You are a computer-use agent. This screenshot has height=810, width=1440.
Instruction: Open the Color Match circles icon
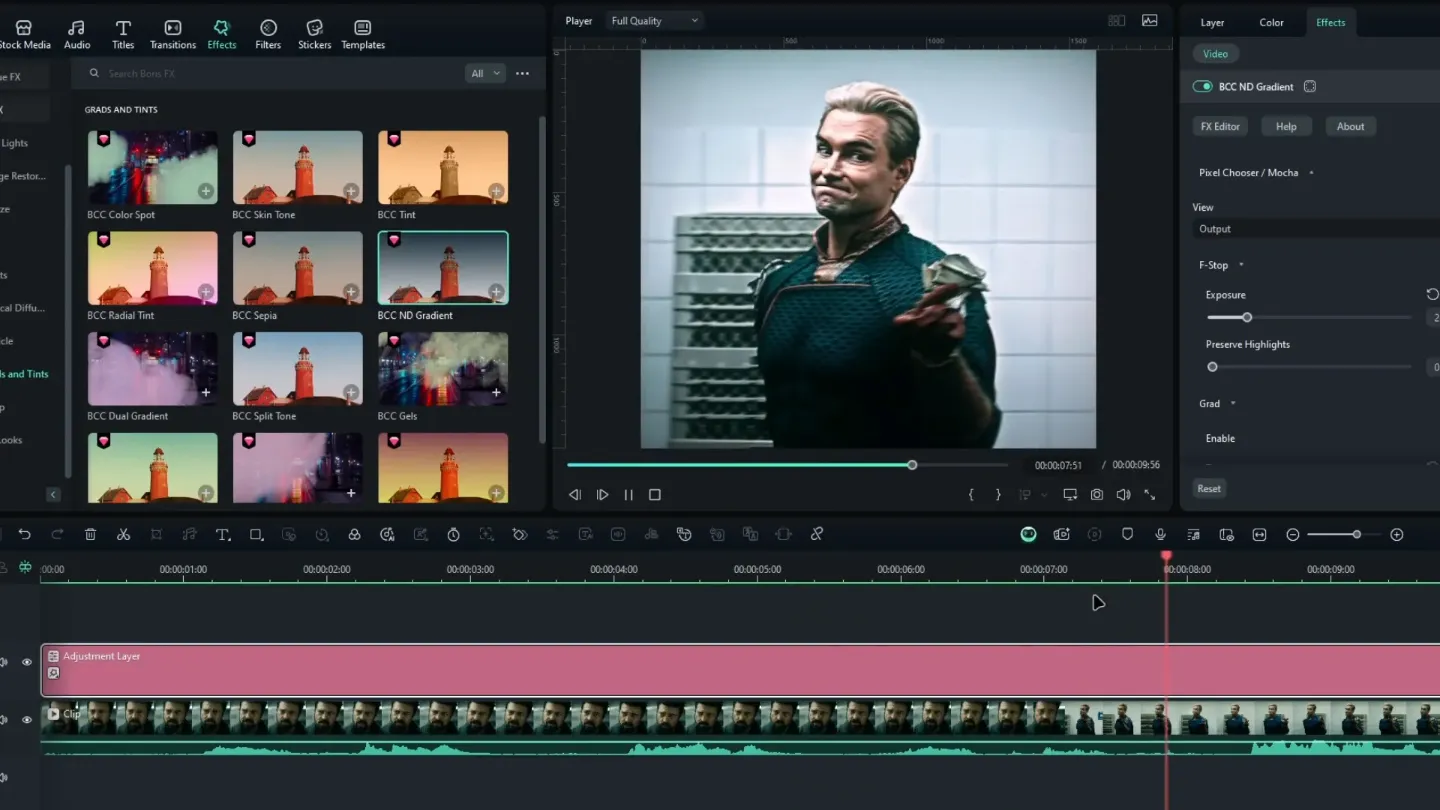point(354,535)
